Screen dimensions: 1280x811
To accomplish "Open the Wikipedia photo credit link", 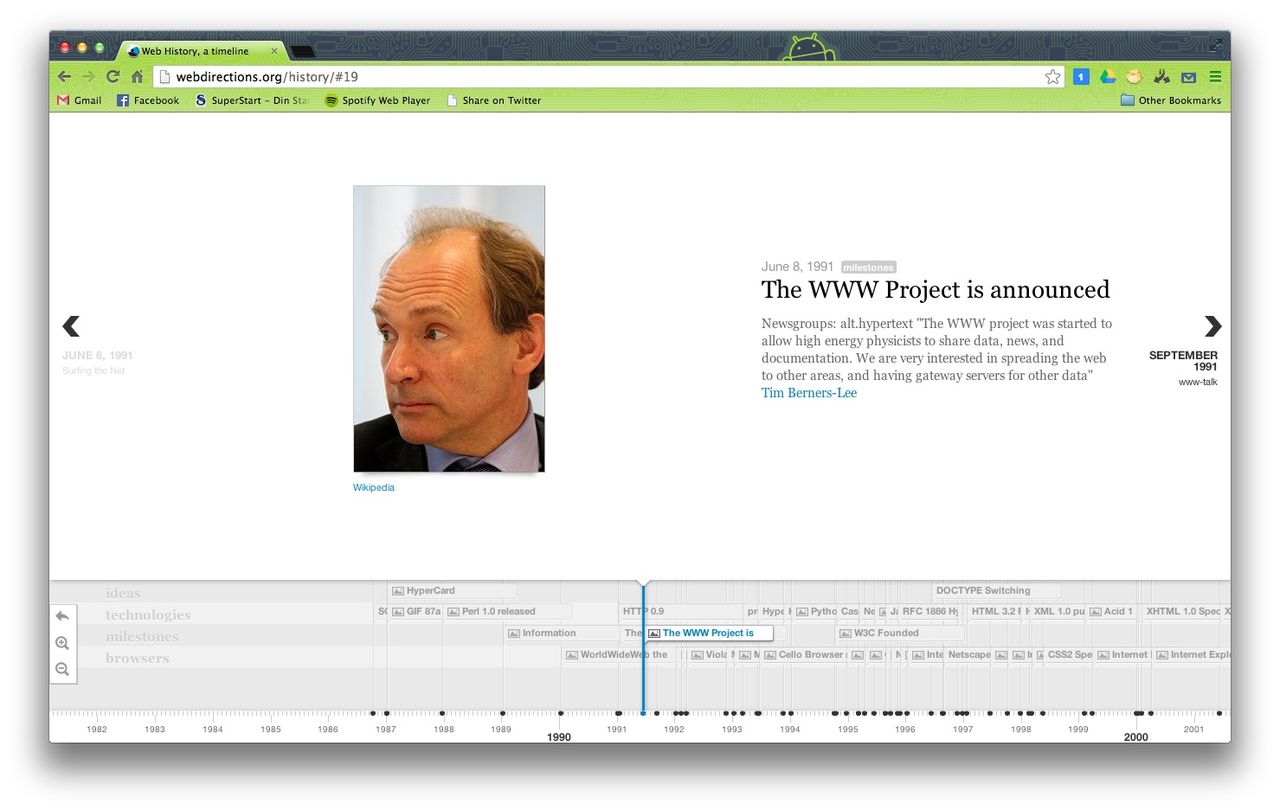I will (373, 488).
